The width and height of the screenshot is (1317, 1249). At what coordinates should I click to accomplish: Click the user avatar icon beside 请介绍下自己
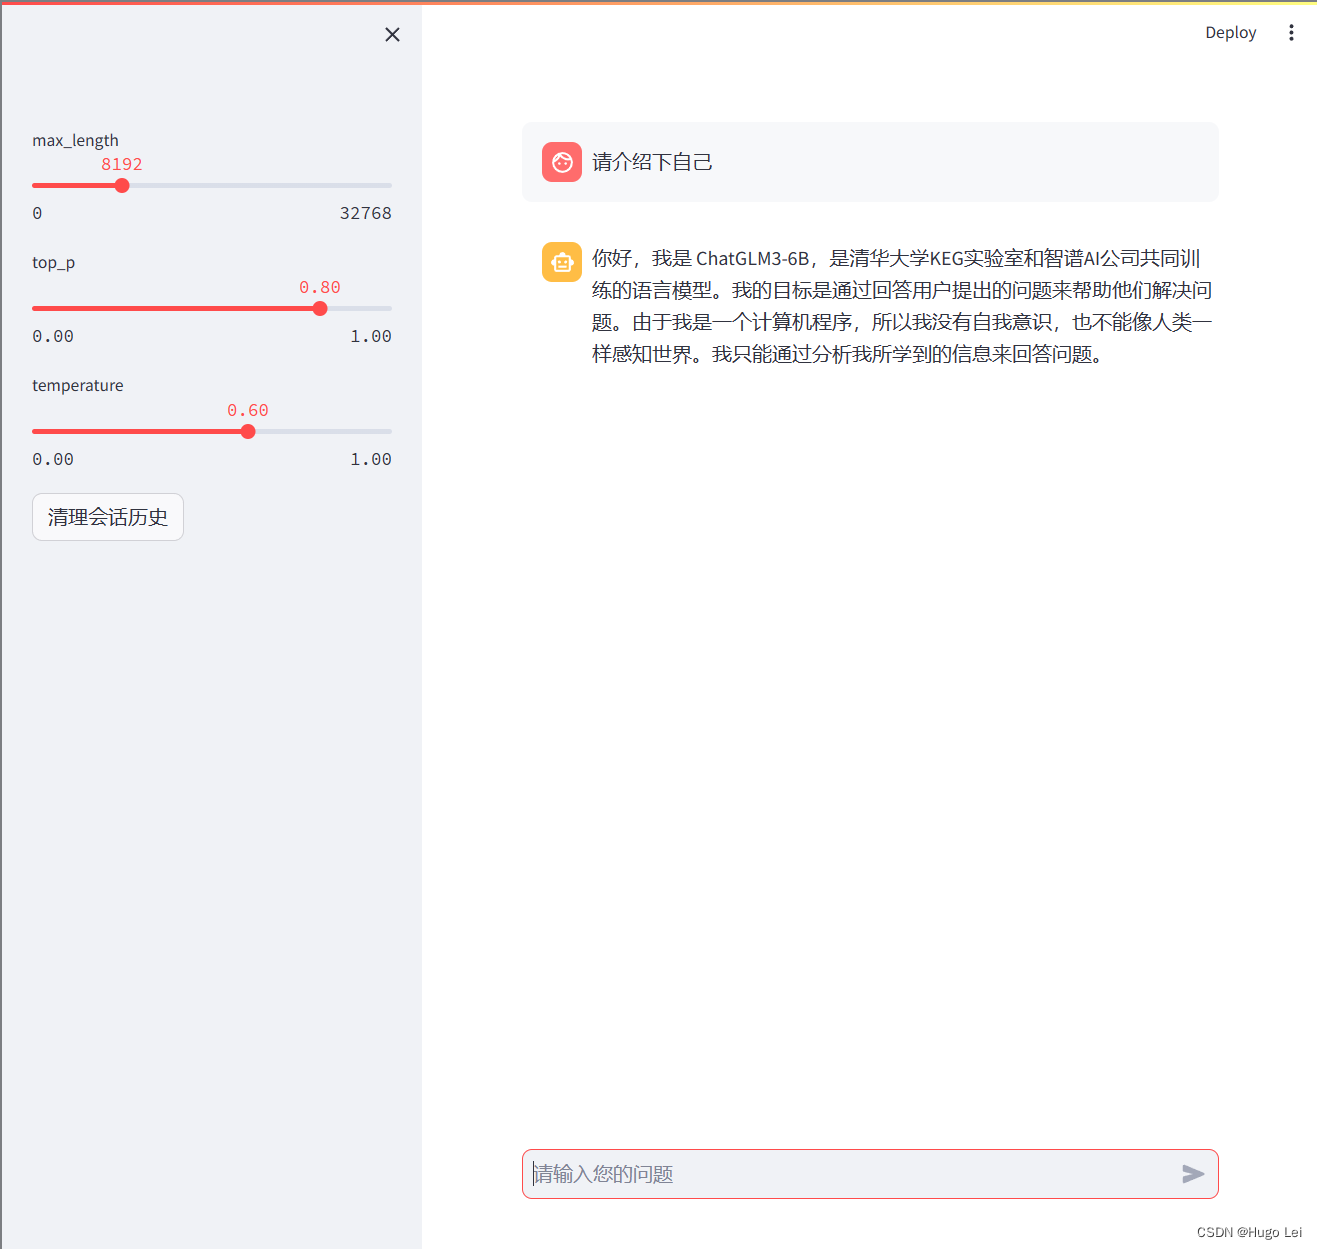[x=562, y=162]
